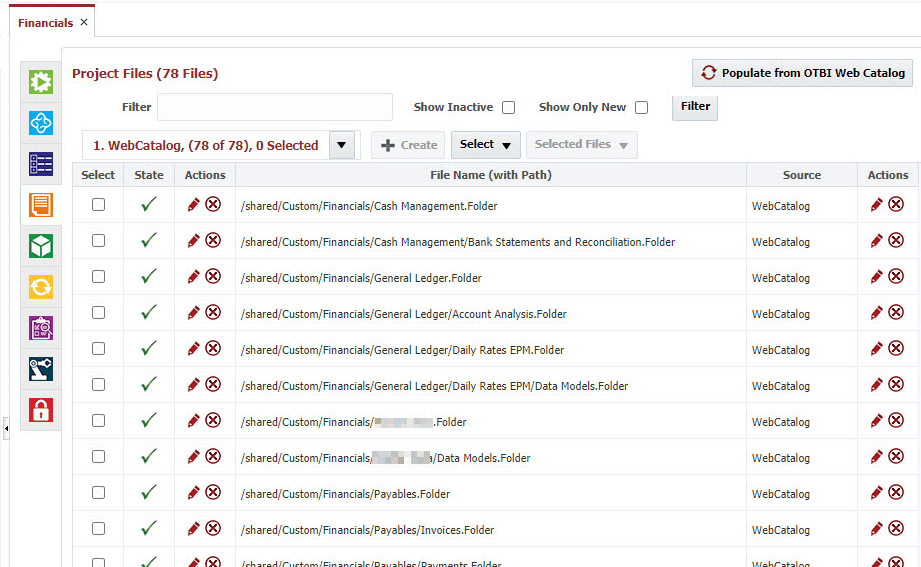
Task: Open the green play-gear sidebar icon
Action: [x=41, y=82]
